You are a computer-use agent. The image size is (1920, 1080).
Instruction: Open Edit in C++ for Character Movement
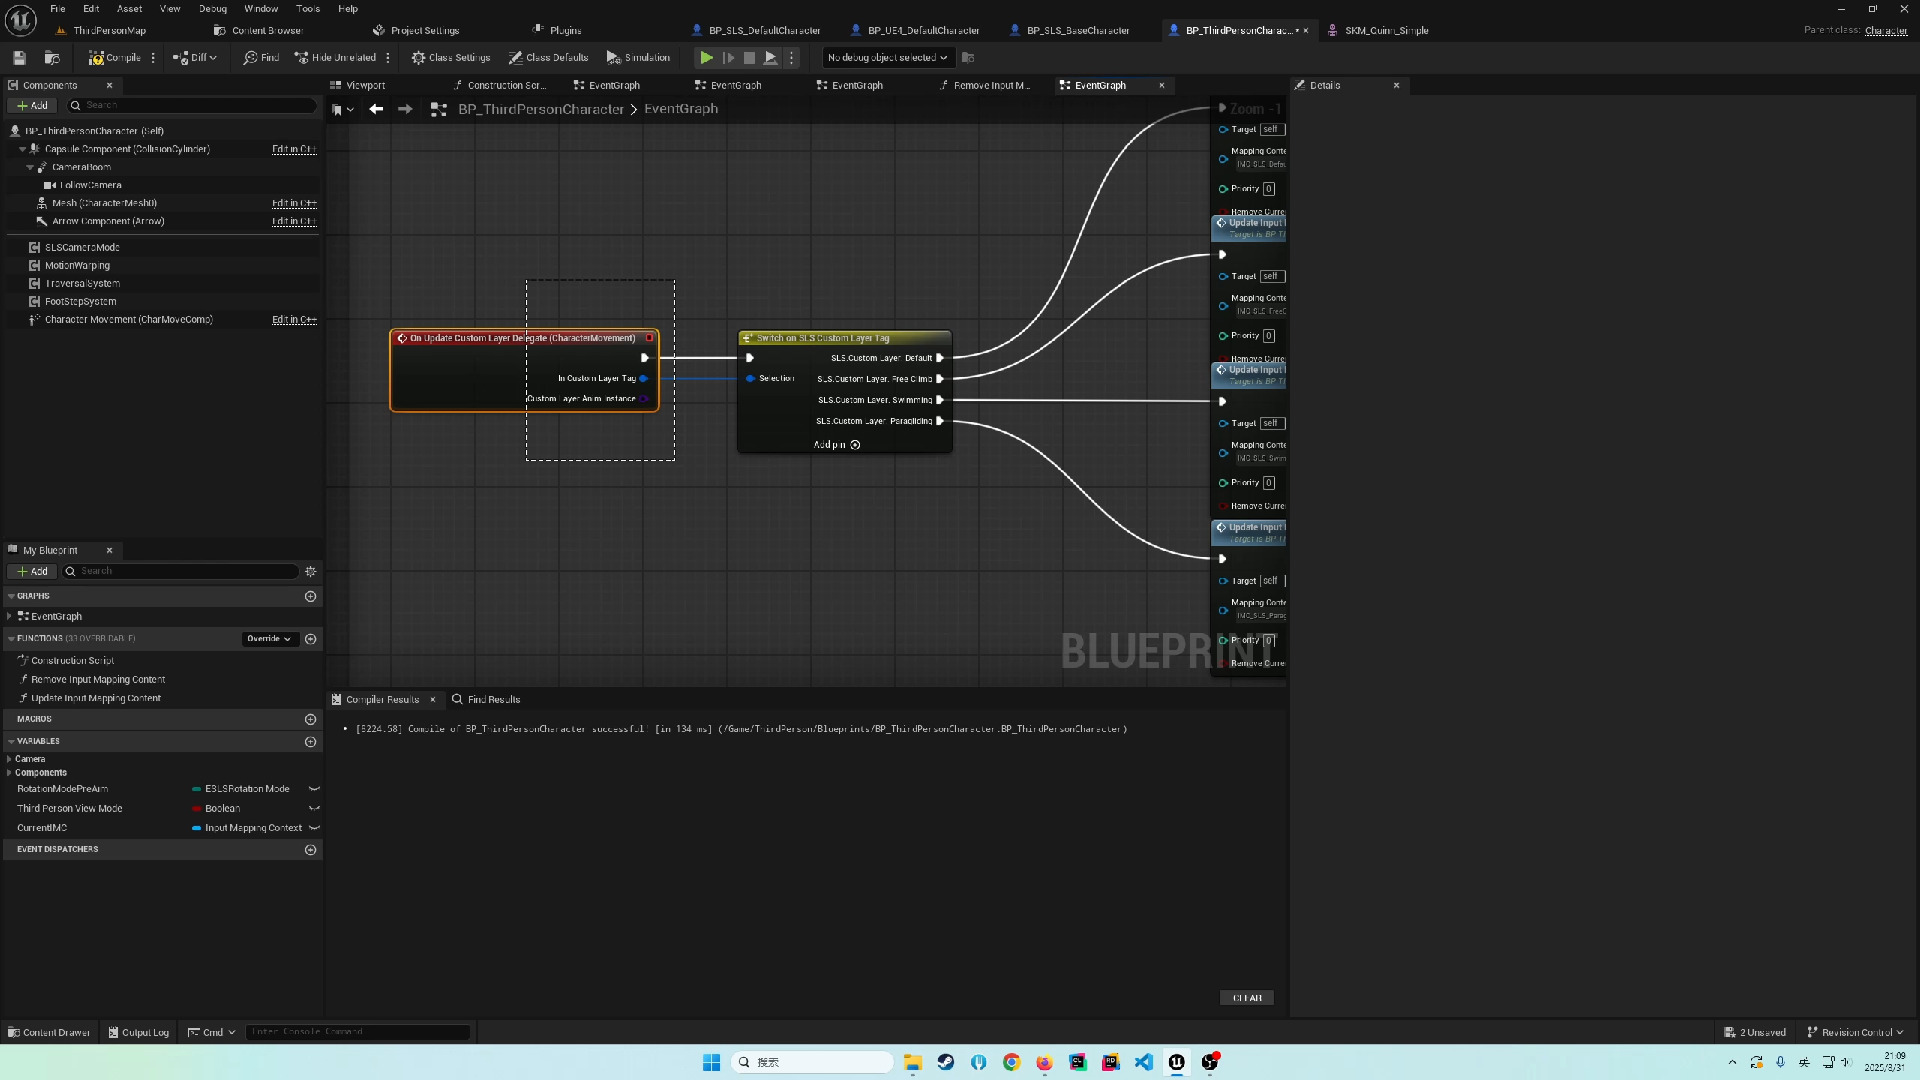(x=294, y=320)
